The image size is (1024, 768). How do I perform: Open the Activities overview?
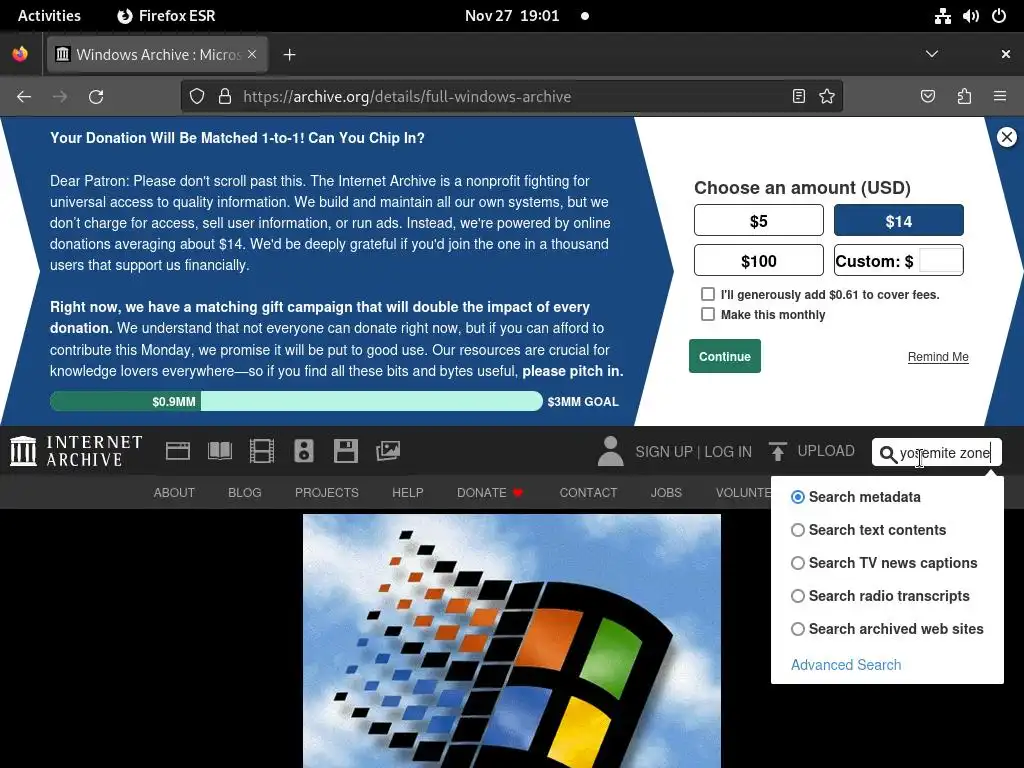[49, 16]
